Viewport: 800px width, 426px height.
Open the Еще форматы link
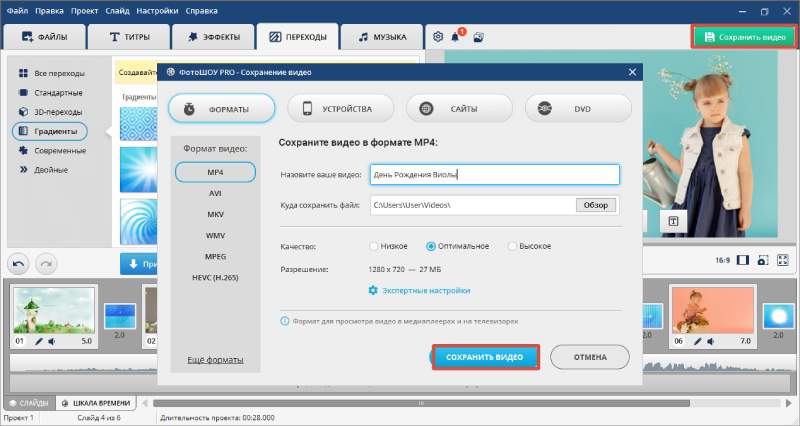(x=215, y=360)
